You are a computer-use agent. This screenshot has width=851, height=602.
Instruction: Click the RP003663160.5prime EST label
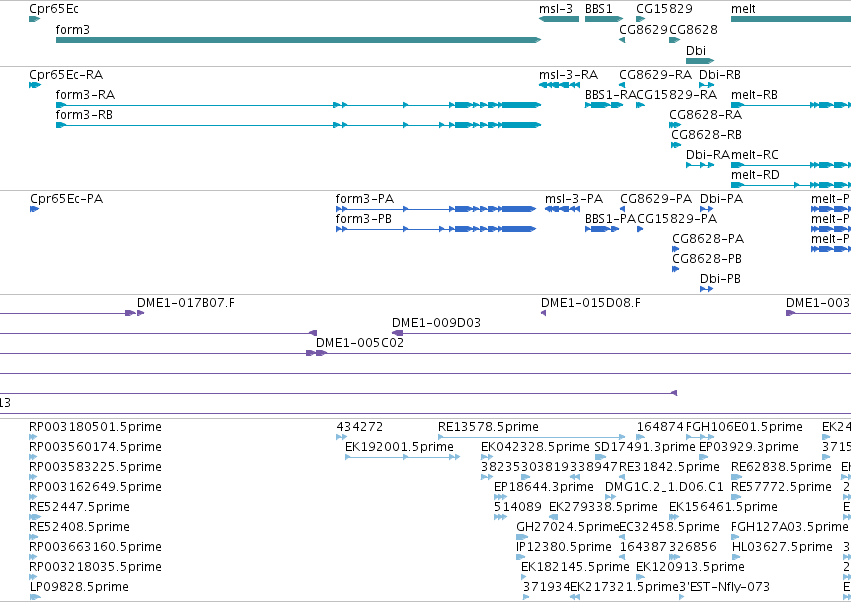click(x=95, y=547)
